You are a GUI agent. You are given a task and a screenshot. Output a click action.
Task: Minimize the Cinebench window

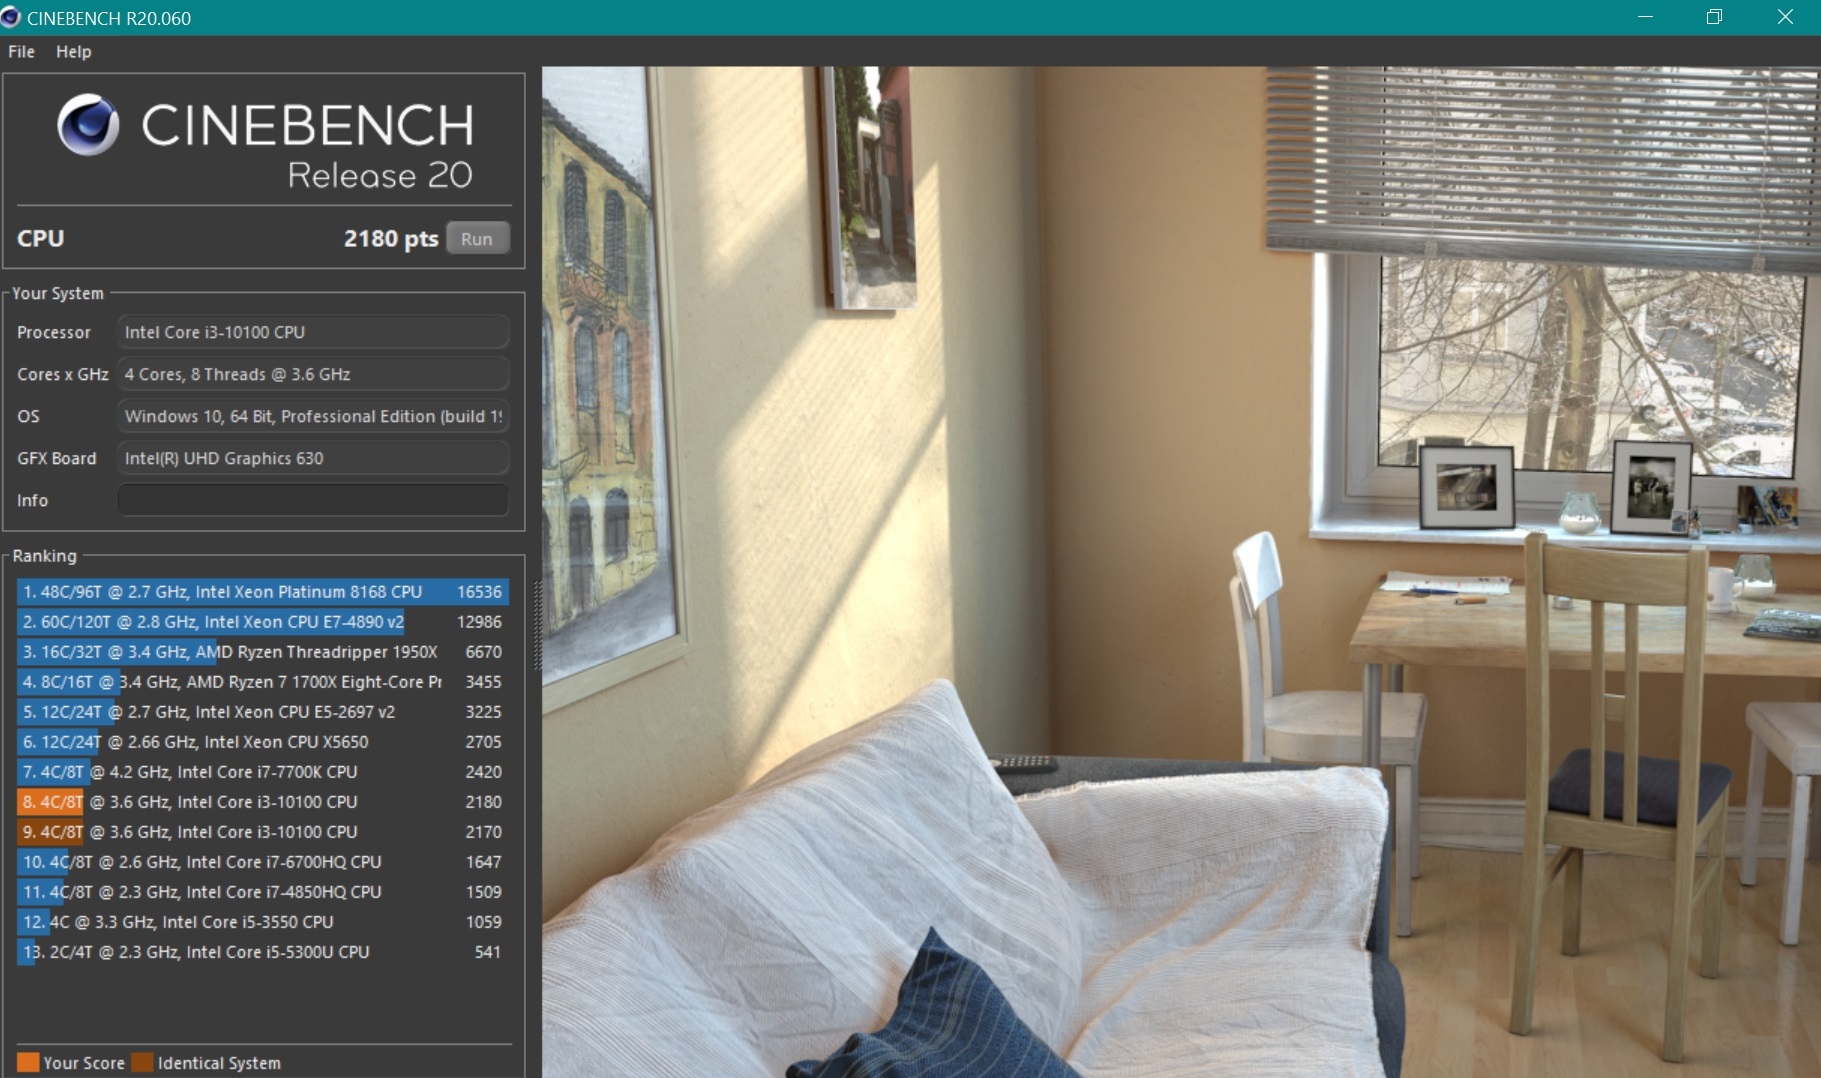coord(1645,17)
